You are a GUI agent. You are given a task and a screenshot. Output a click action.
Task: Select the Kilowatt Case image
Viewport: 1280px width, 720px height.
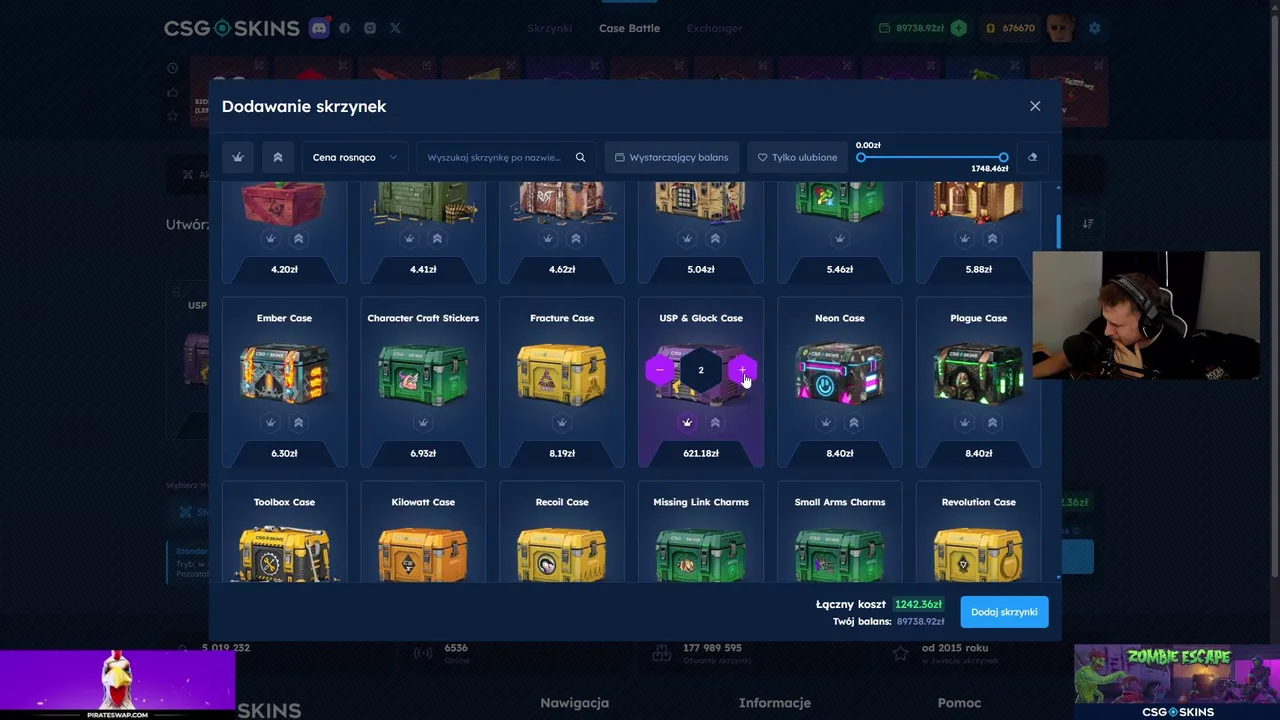423,553
